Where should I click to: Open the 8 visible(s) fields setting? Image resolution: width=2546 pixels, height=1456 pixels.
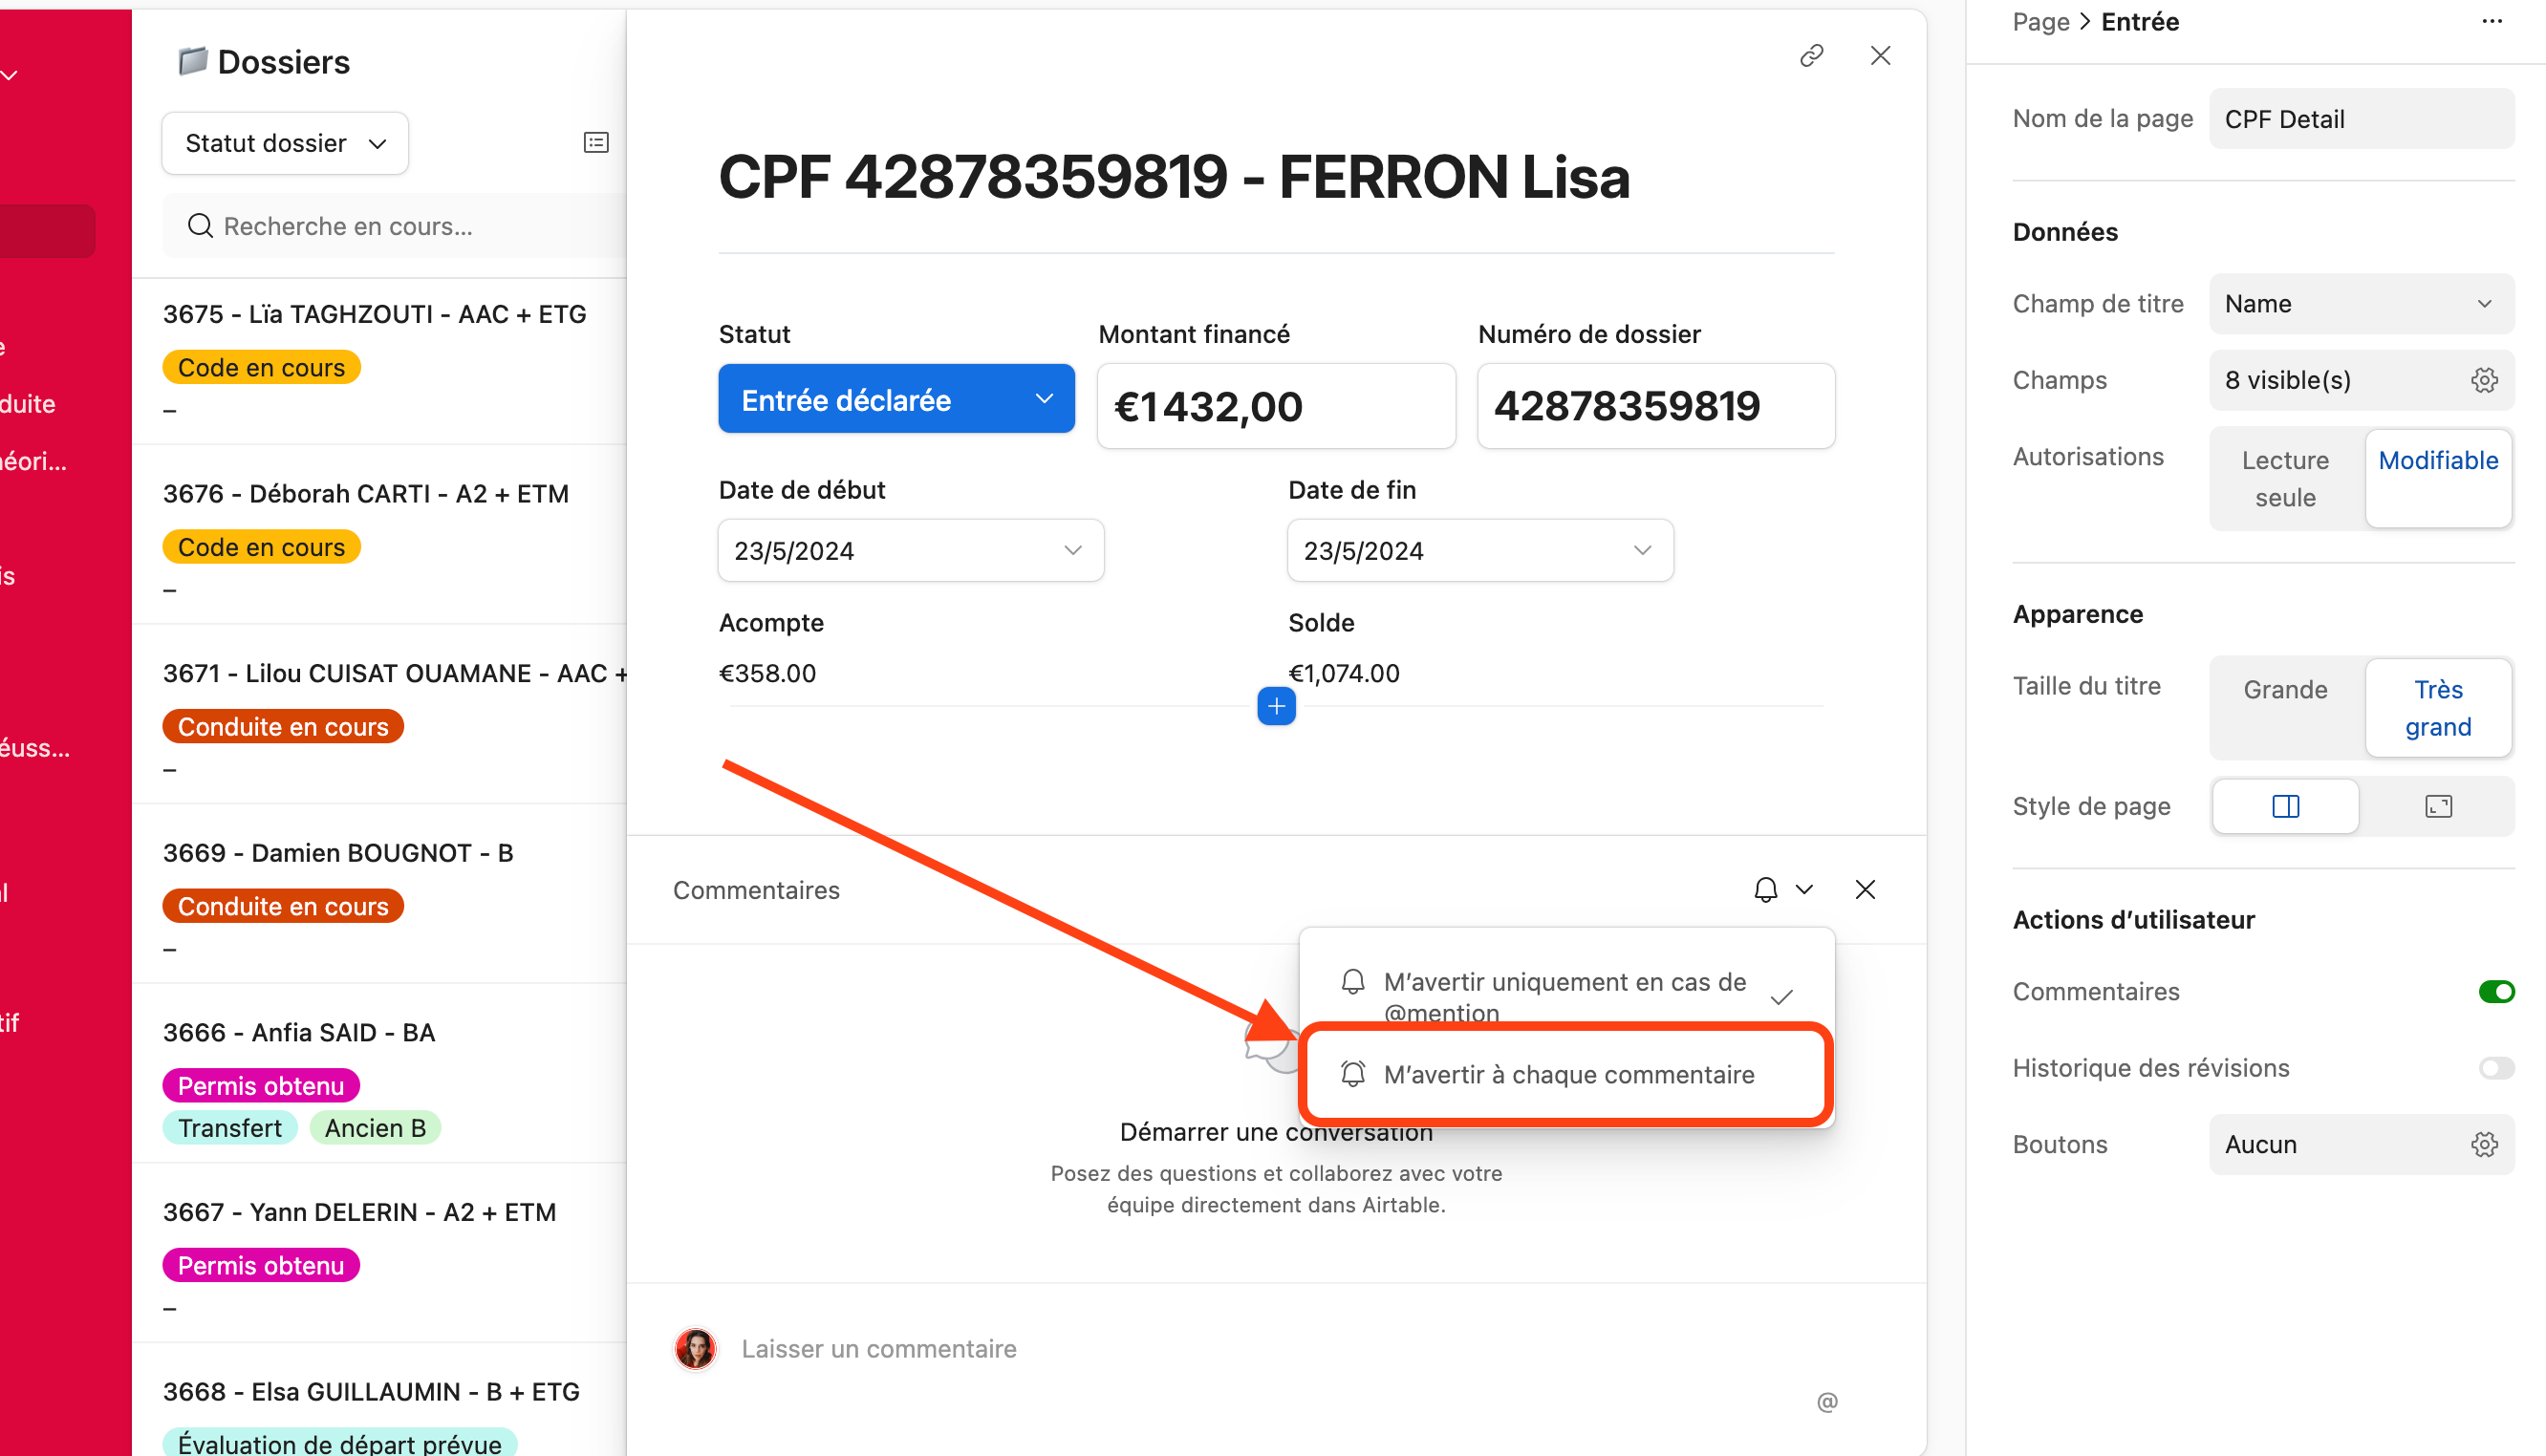[x=2361, y=380]
